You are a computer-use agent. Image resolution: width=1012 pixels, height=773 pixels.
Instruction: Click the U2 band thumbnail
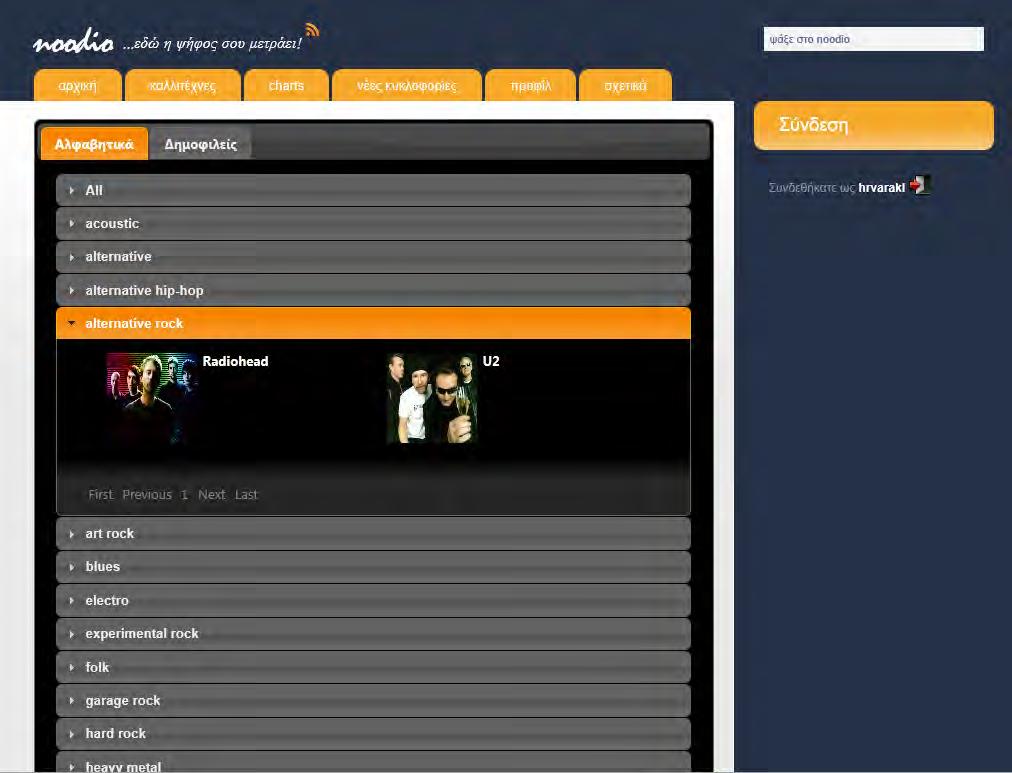click(432, 398)
